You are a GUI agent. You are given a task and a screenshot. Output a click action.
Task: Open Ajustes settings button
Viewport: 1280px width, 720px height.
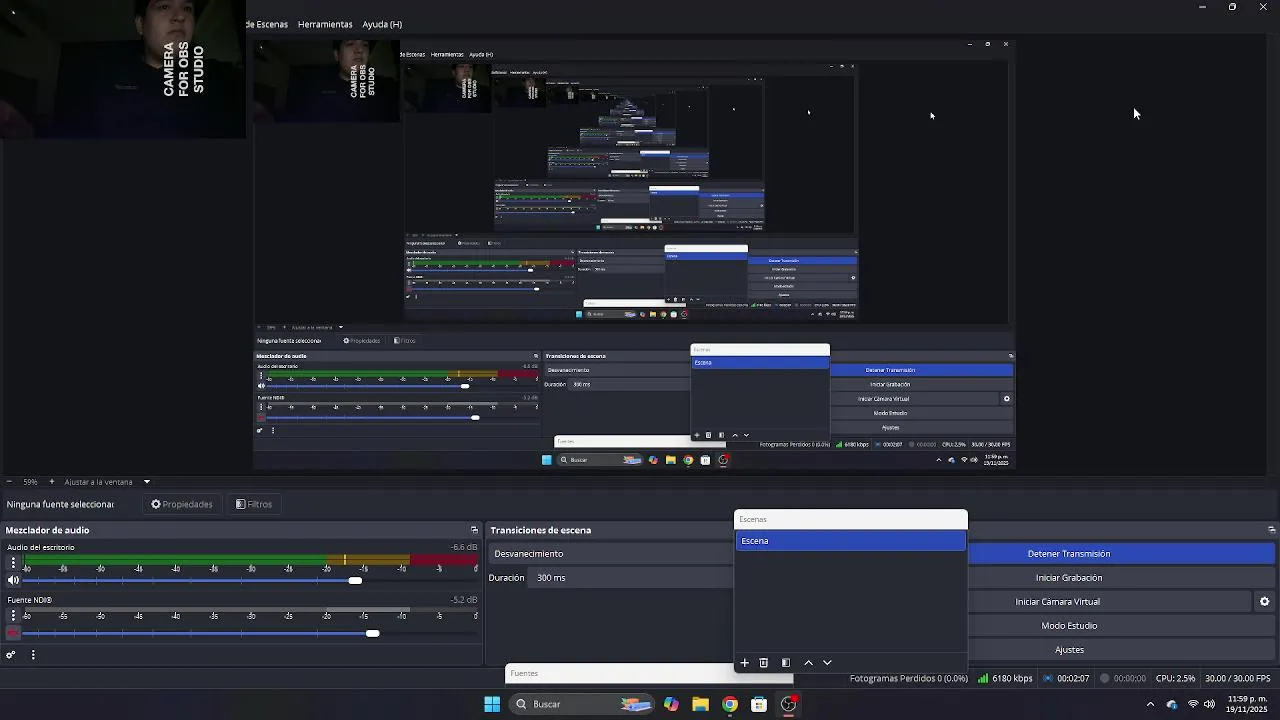point(1069,650)
